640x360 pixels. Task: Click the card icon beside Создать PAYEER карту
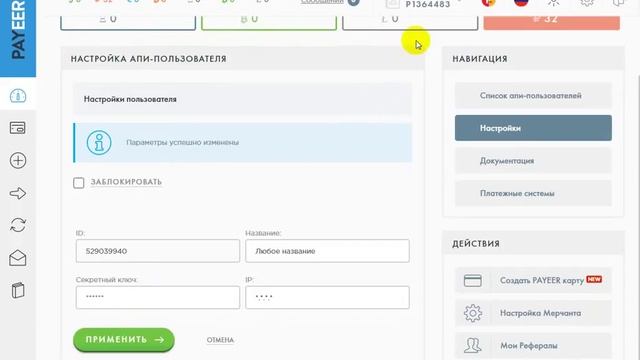473,281
